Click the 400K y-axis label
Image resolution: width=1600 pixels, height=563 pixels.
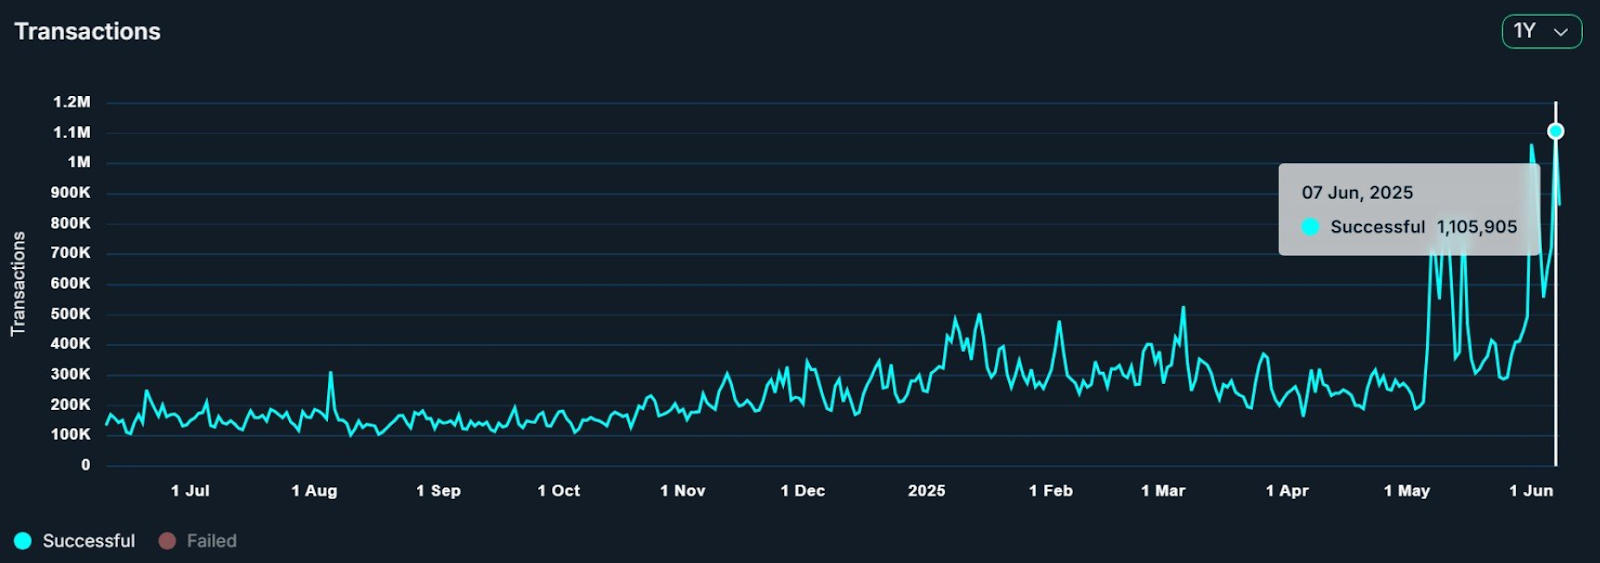point(70,344)
